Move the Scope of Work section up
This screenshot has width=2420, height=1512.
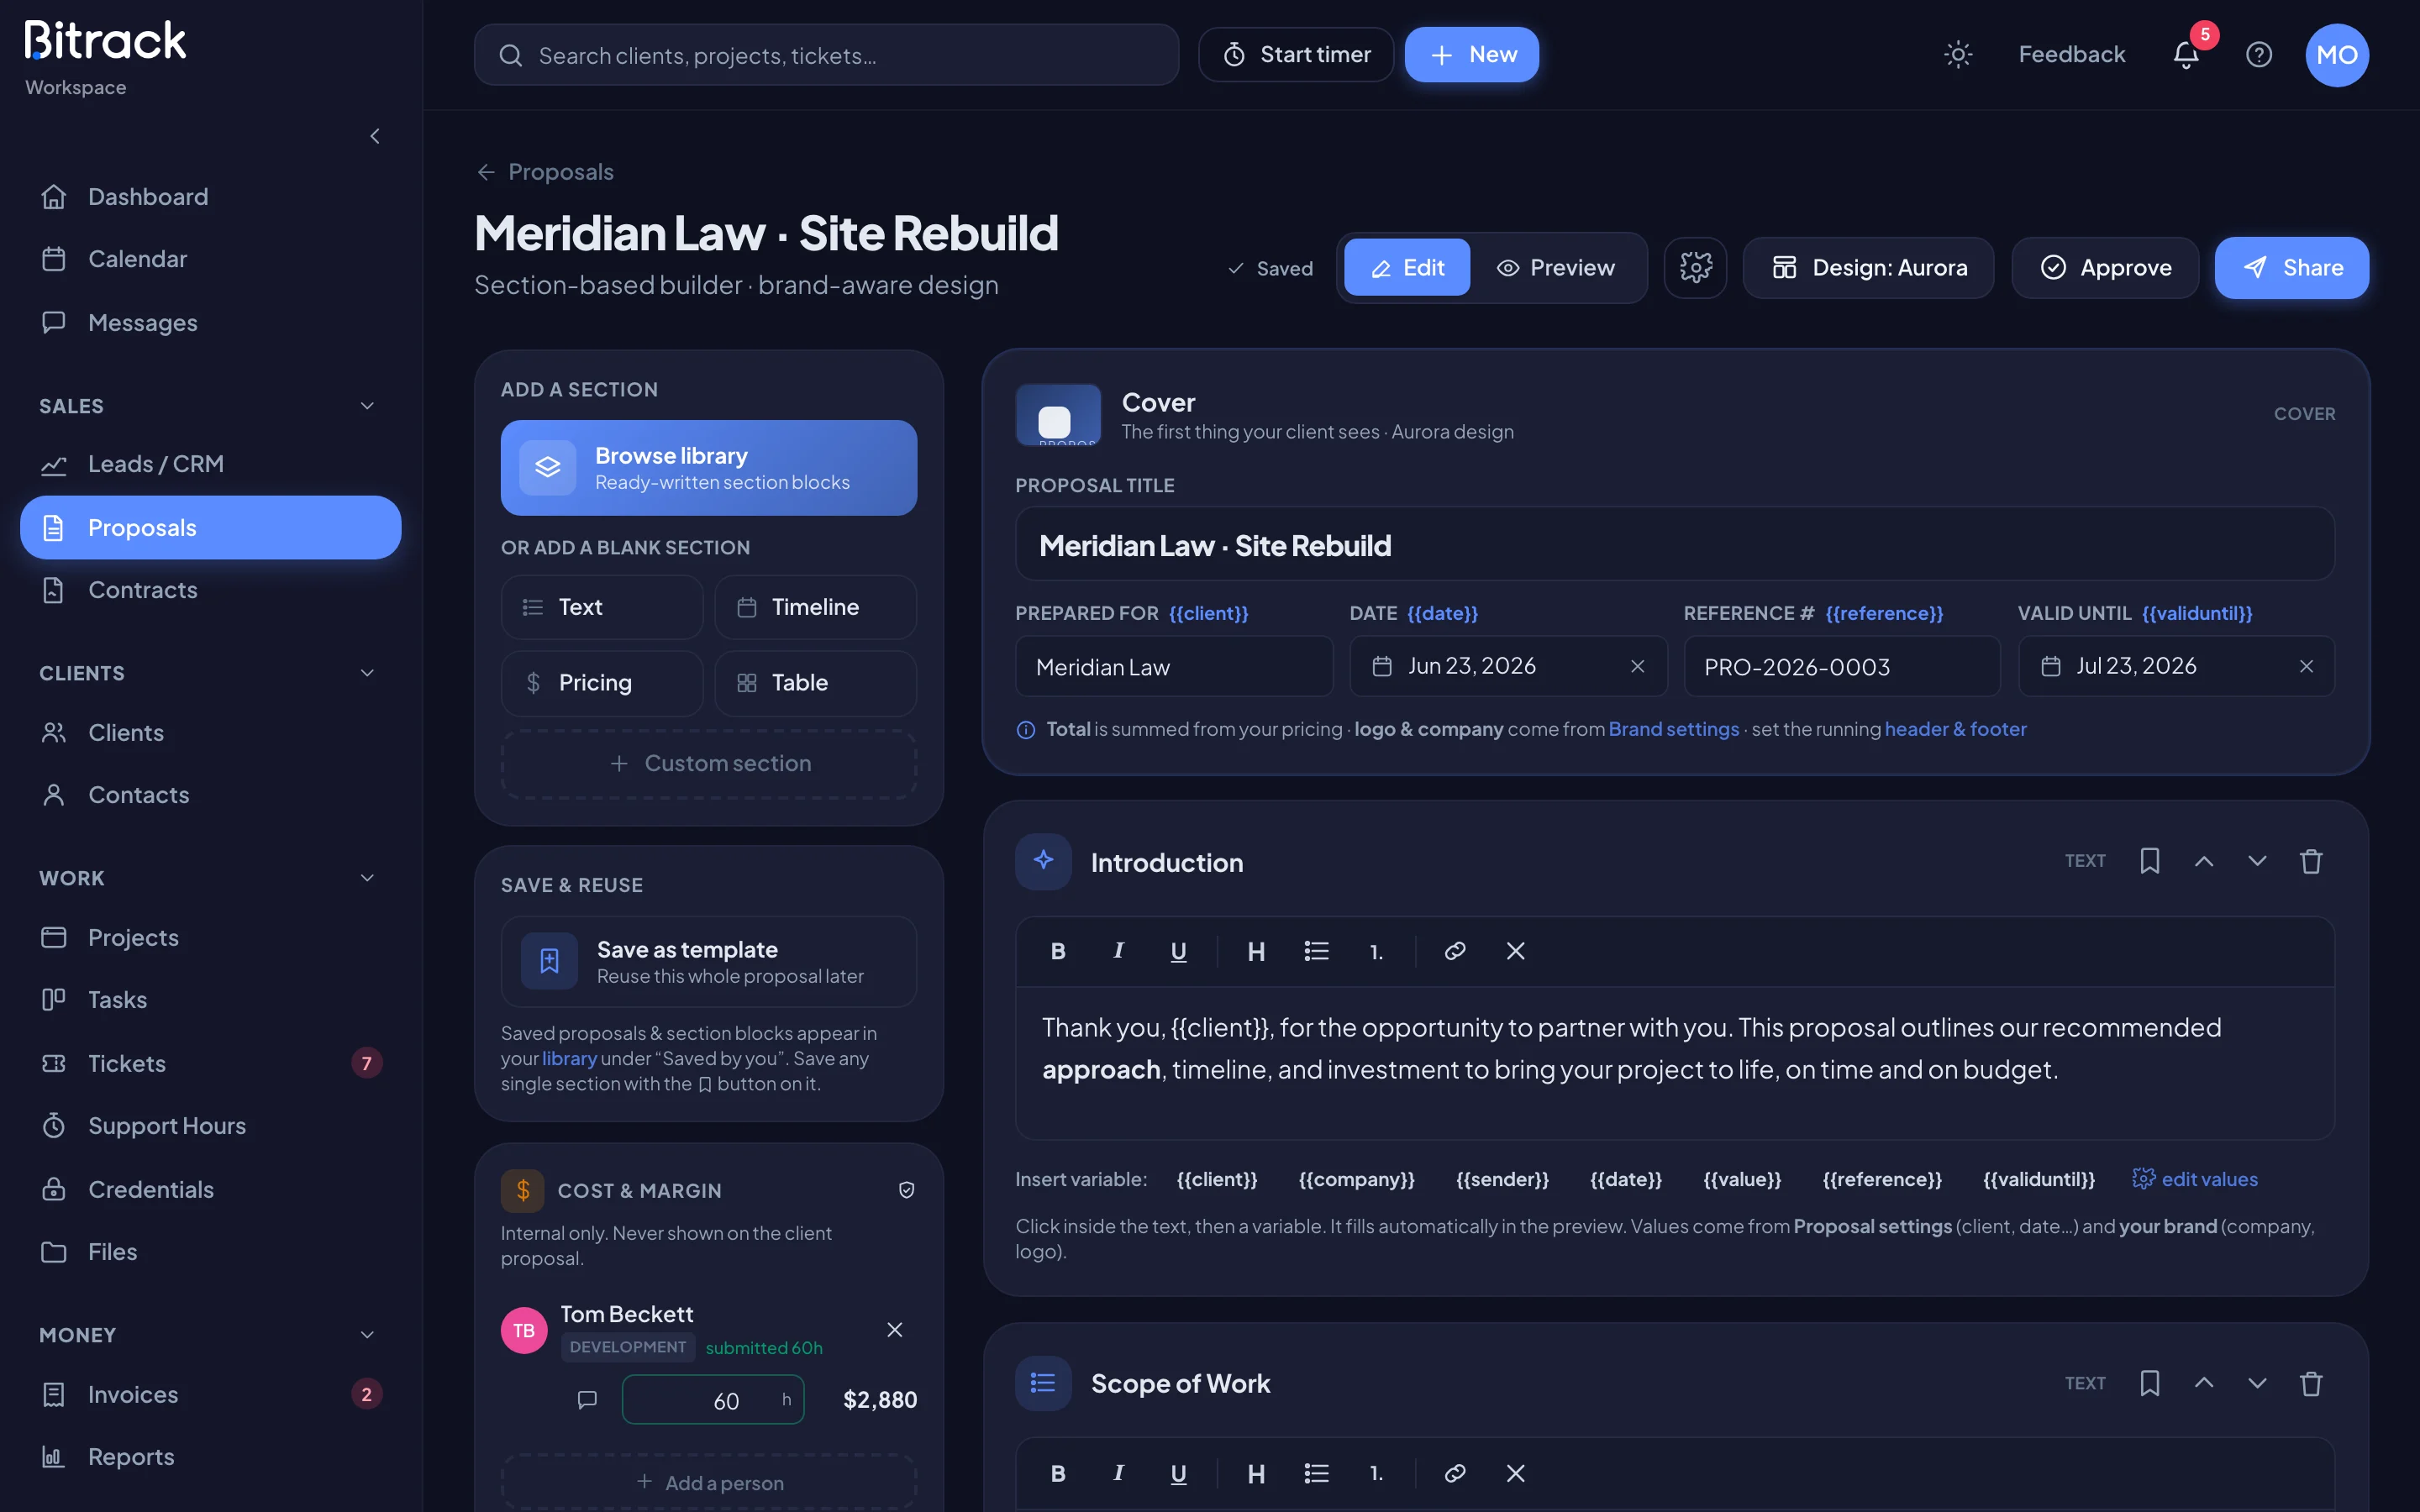click(x=2203, y=1383)
